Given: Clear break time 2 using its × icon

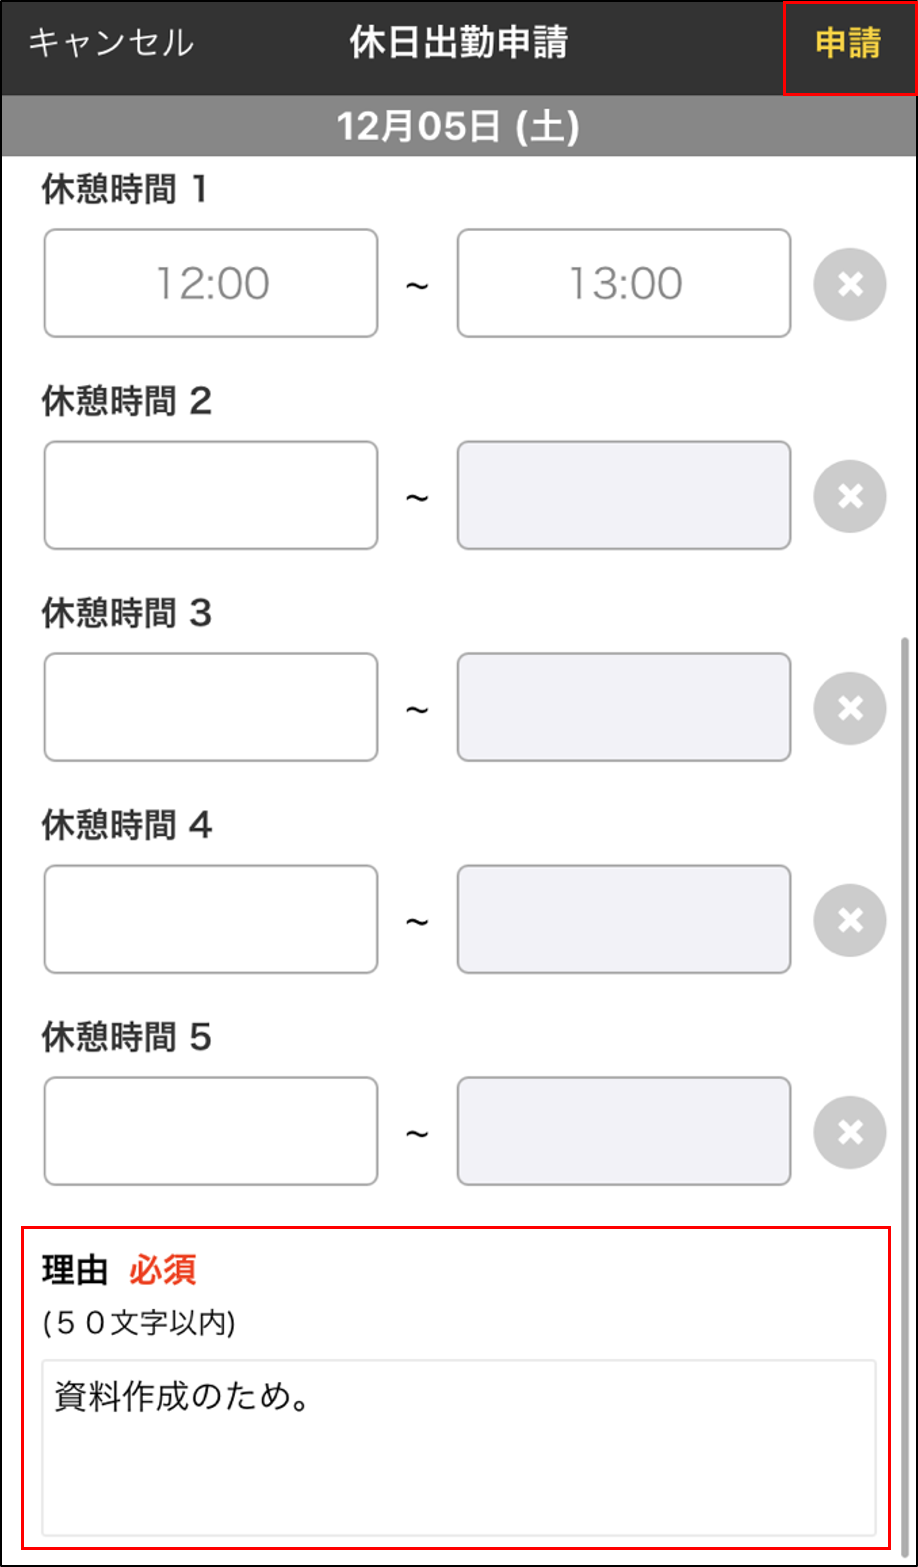Looking at the screenshot, I should (x=849, y=495).
